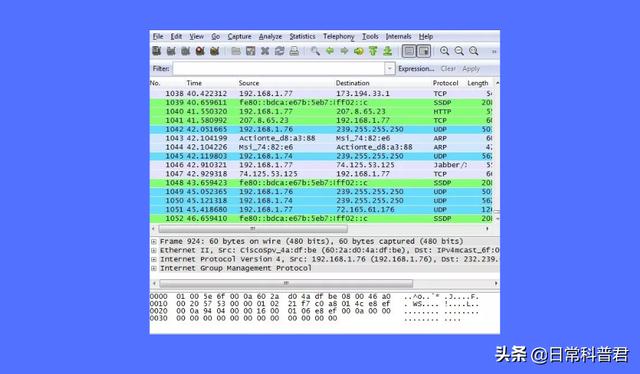Image resolution: width=640 pixels, height=374 pixels.
Task: Expand the Internet Group Management Protocol node
Action: (x=154, y=268)
